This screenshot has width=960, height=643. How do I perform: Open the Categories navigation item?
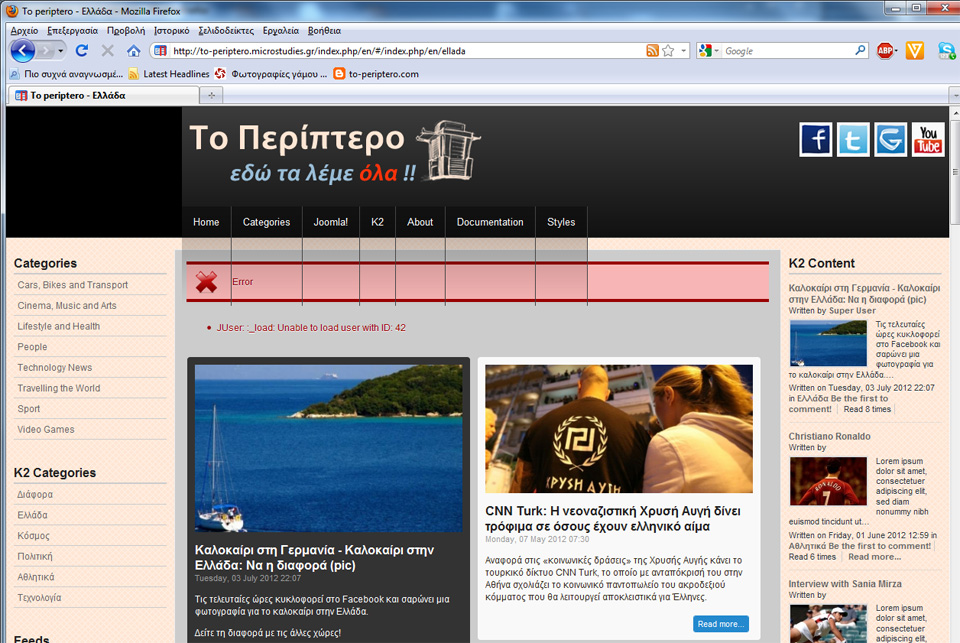pos(266,222)
